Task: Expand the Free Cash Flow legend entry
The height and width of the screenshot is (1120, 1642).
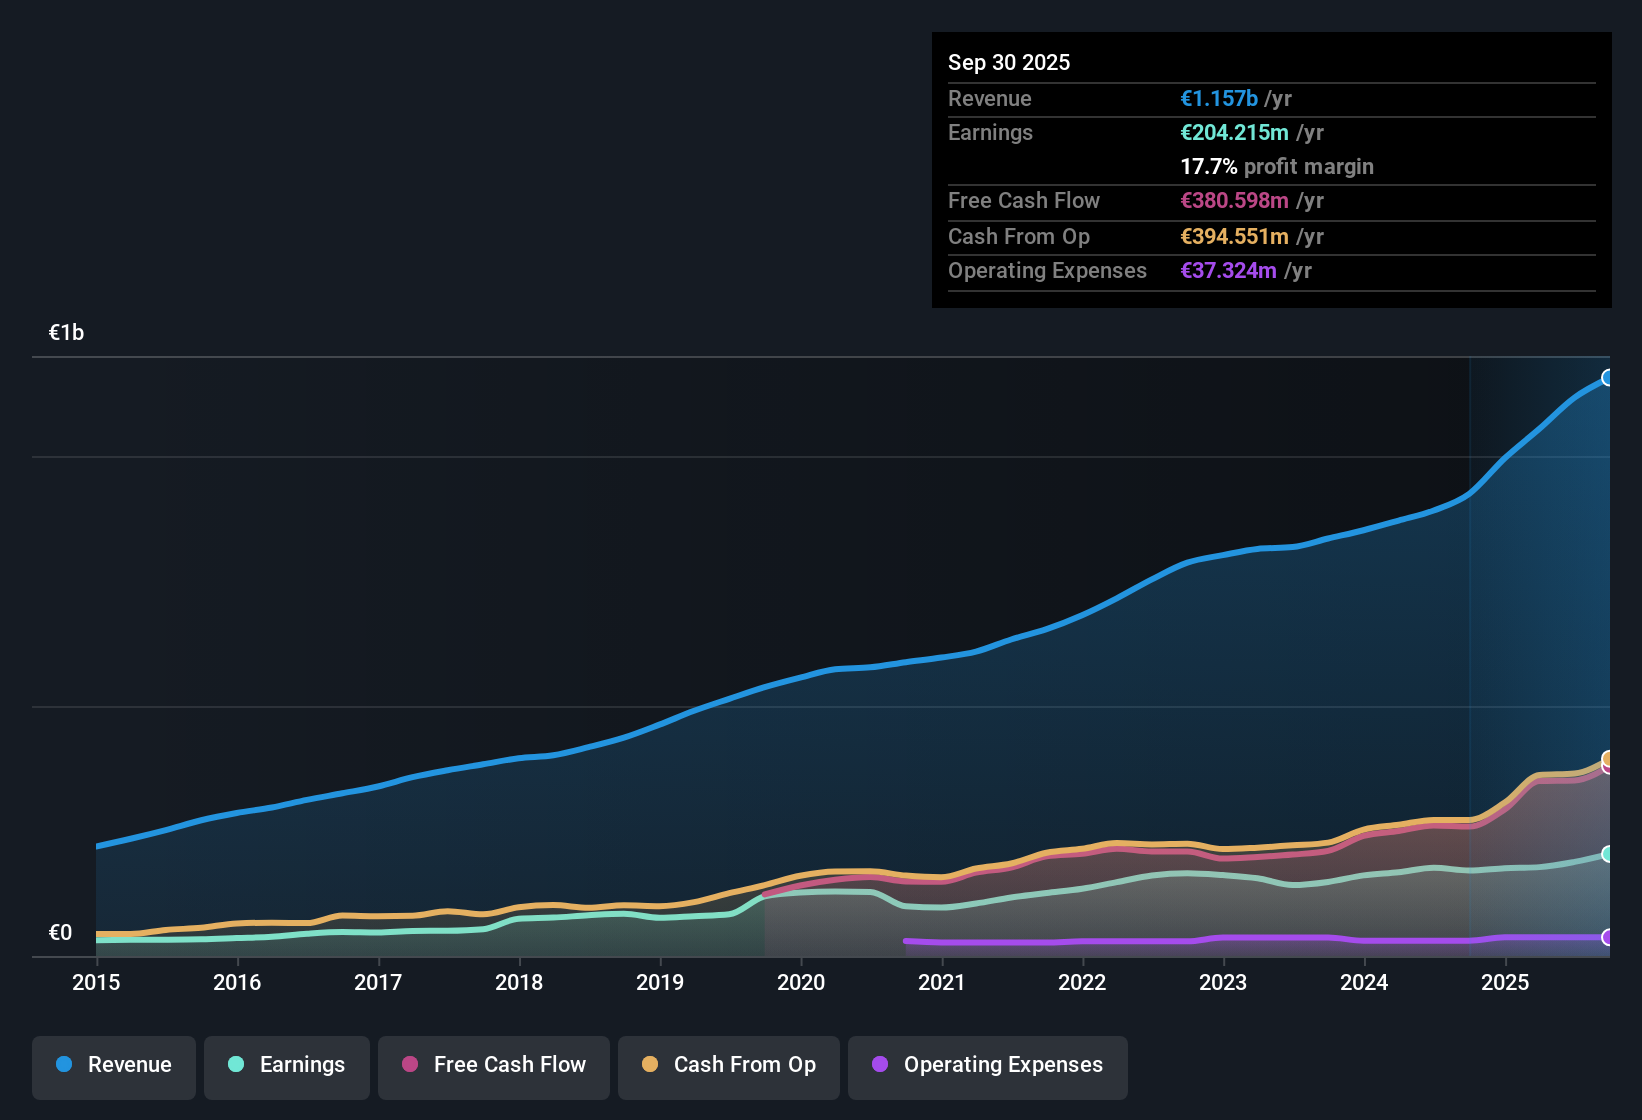Action: pos(493,1065)
